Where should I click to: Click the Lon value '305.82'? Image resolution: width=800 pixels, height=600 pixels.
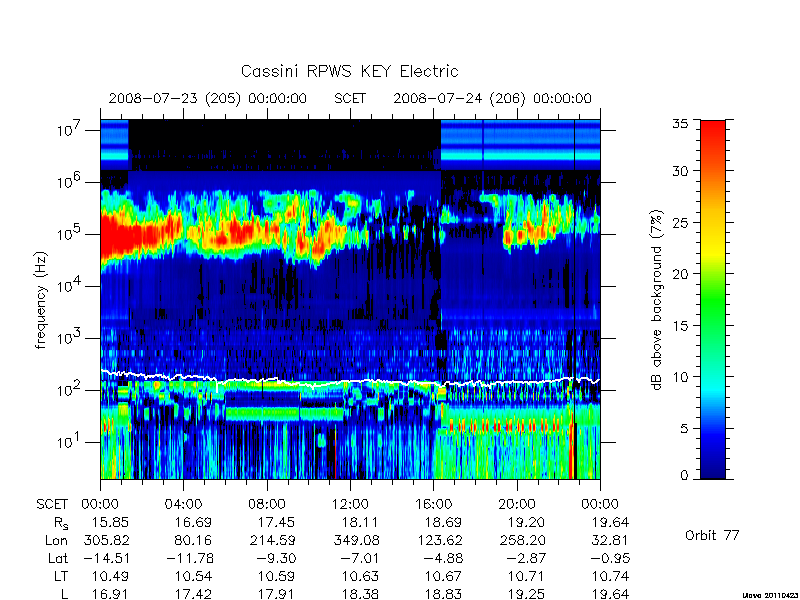[106, 540]
